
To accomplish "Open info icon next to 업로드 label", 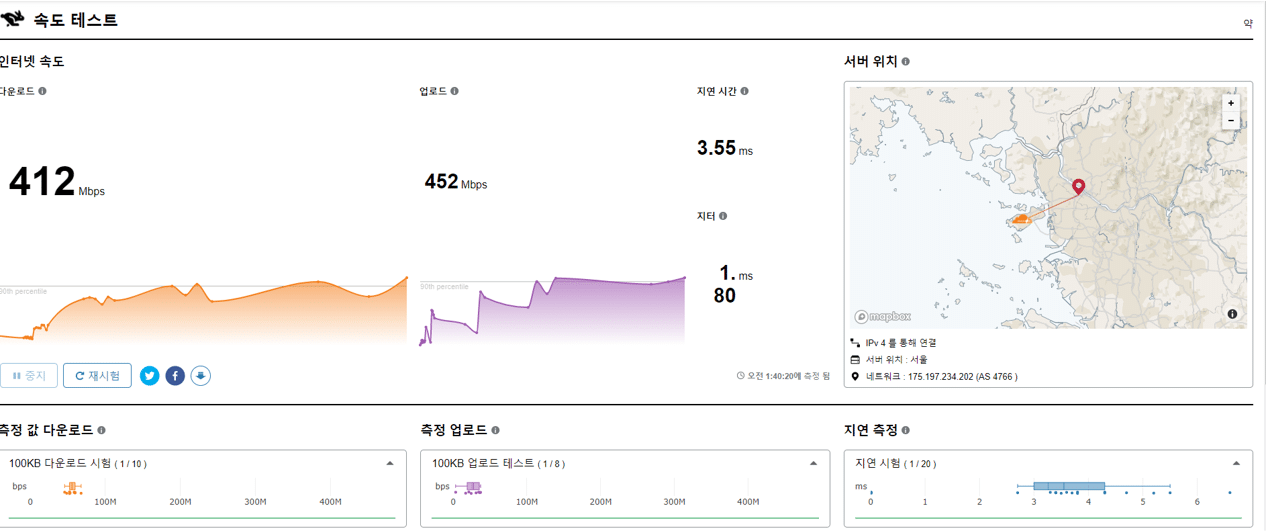I will pyautogui.click(x=454, y=91).
